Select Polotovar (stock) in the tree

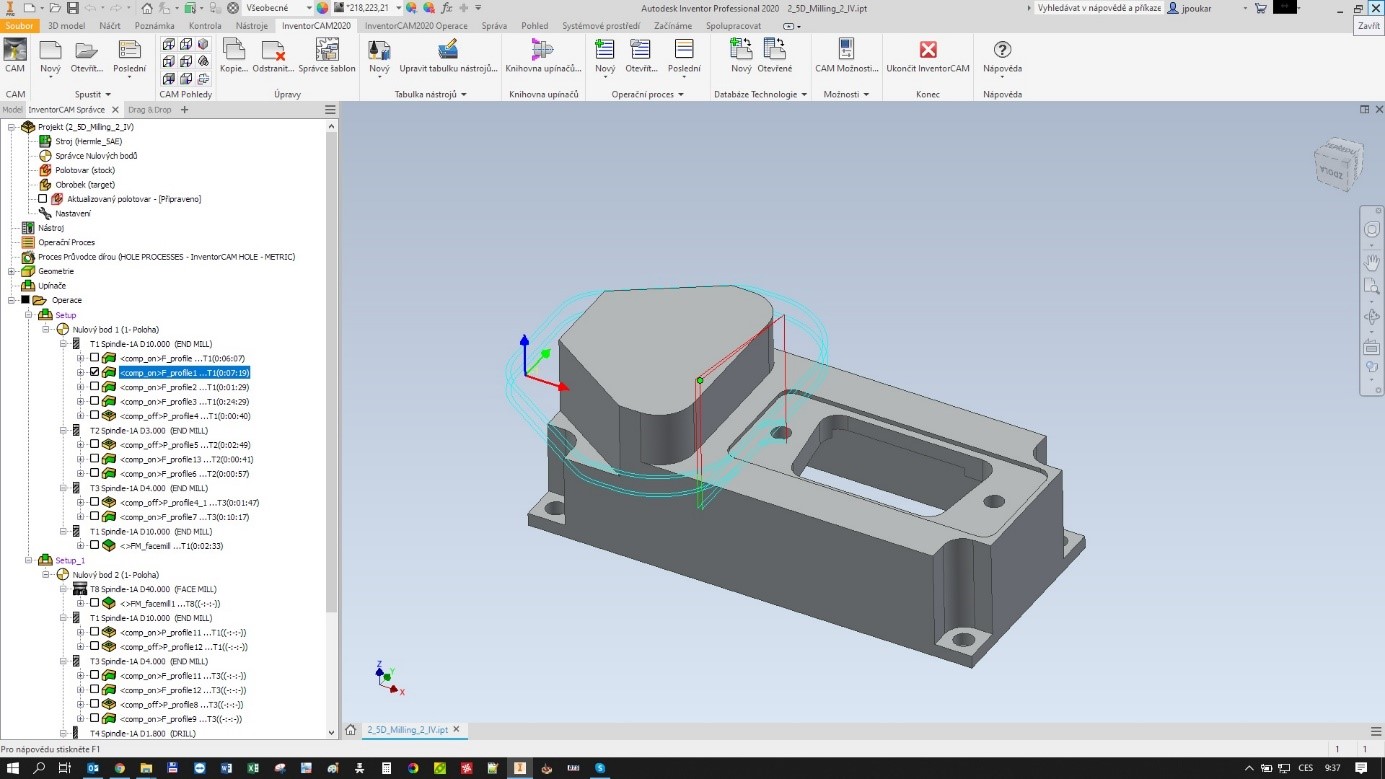pos(85,170)
